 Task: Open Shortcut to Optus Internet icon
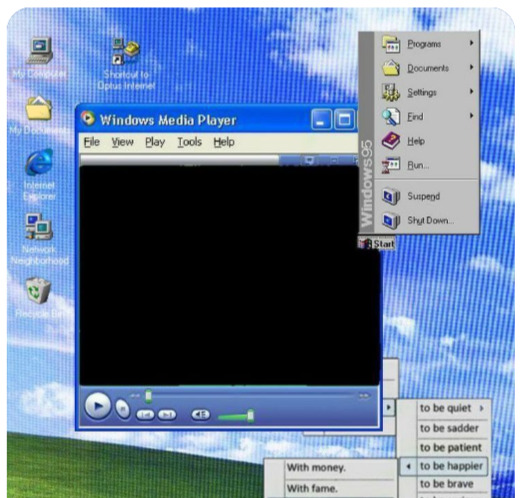tap(126, 64)
